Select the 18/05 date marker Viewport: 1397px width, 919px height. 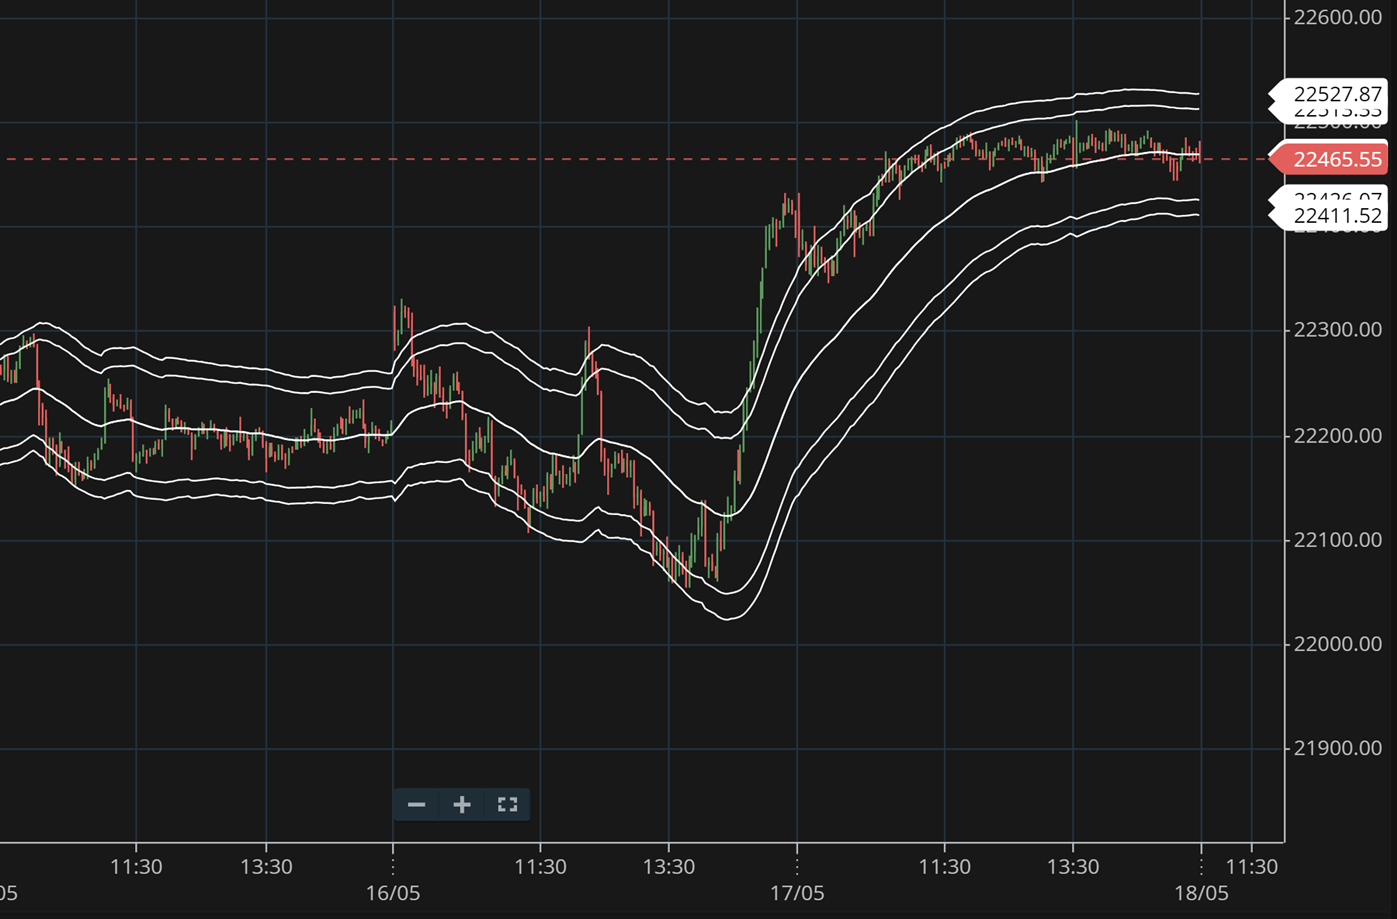1201,893
